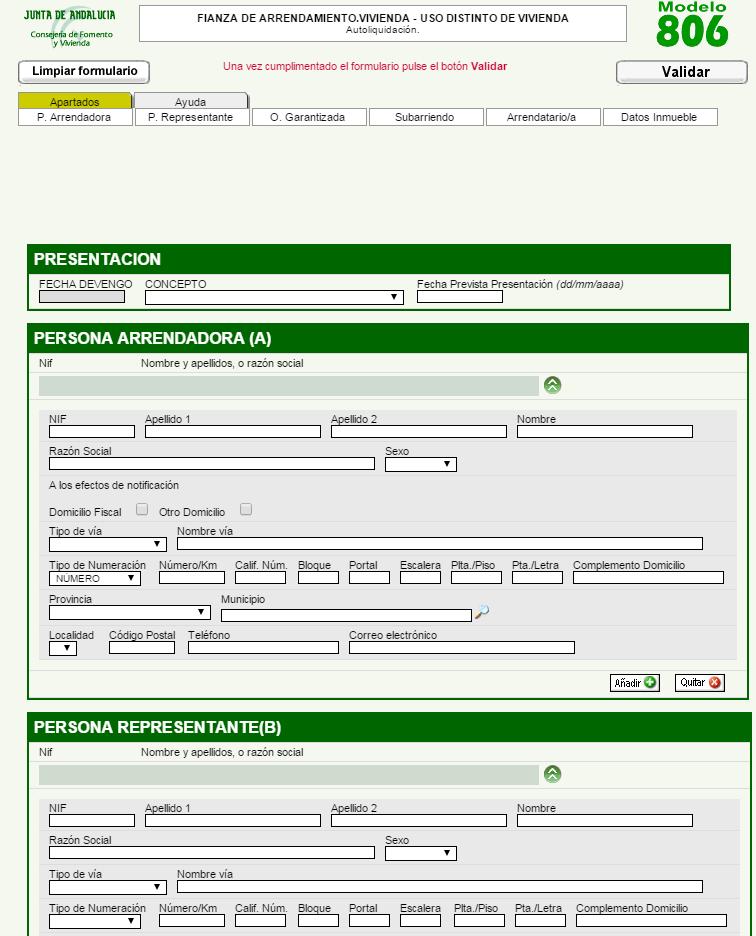The height and width of the screenshot is (936, 756).
Task: Click Apellido 1 field in Persona Arrendadora
Action: coord(233,432)
